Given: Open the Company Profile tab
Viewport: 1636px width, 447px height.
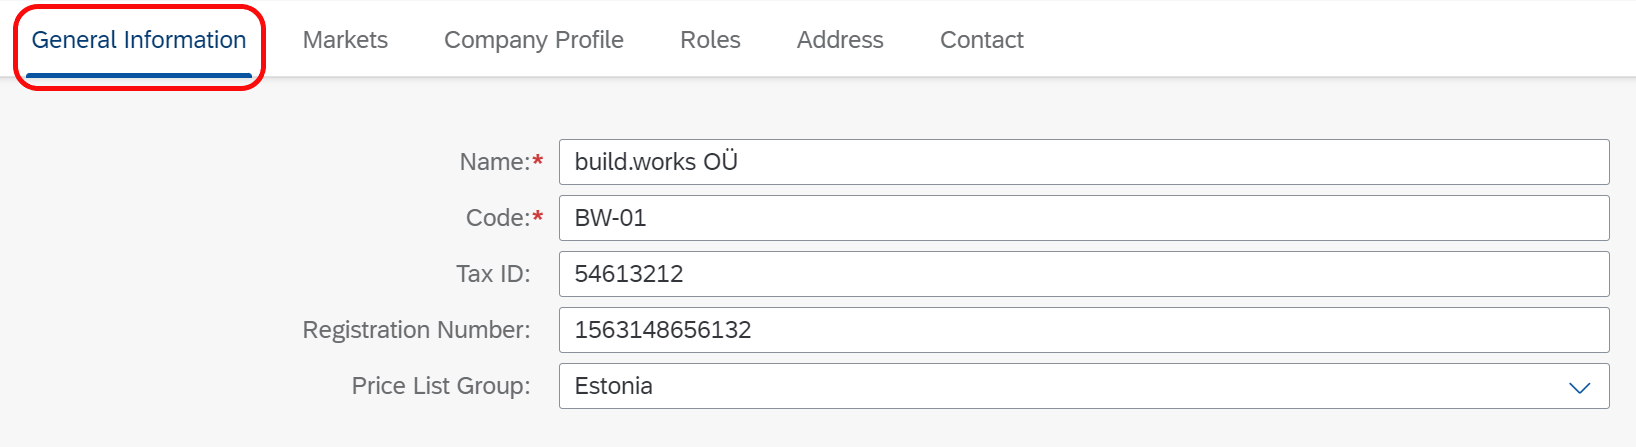Looking at the screenshot, I should 534,40.
